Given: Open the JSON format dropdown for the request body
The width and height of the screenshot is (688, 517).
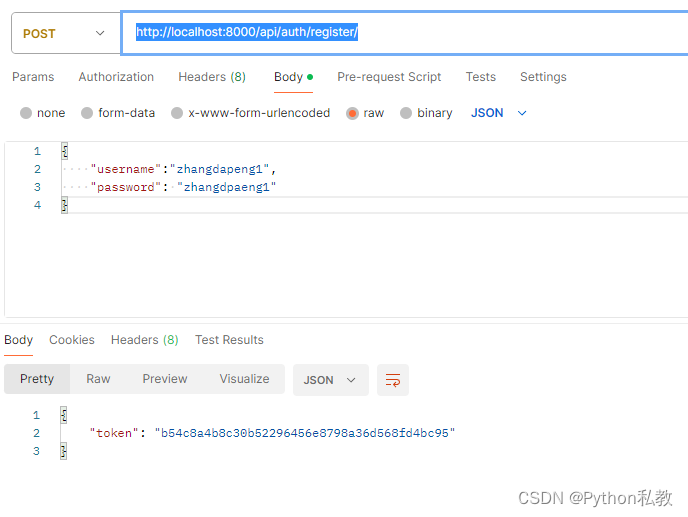Looking at the screenshot, I should click(x=498, y=113).
